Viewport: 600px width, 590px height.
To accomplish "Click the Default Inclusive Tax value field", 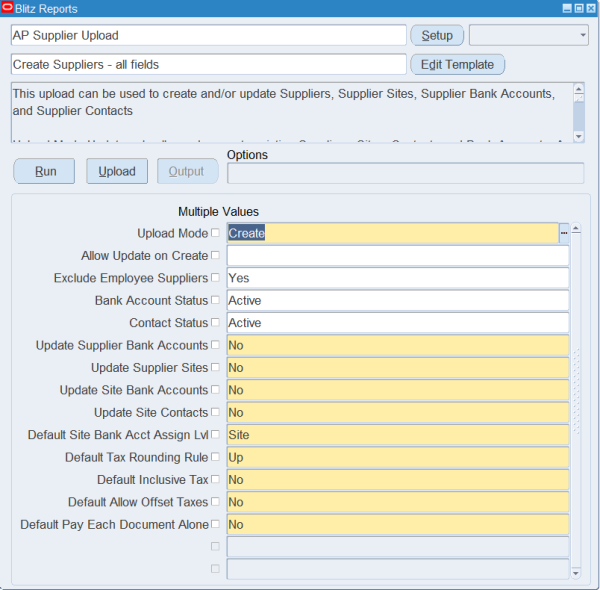I will tap(398, 479).
